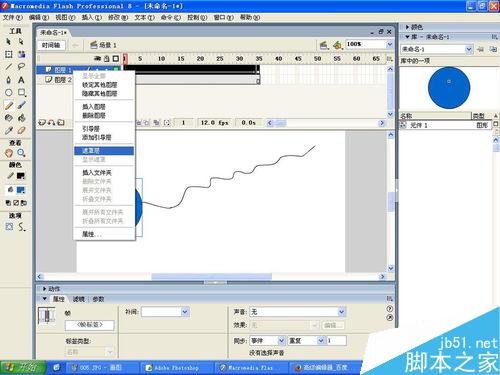Viewport: 500px width, 375px height.
Task: Open the 声音 sound dropdown
Action: coord(341,312)
